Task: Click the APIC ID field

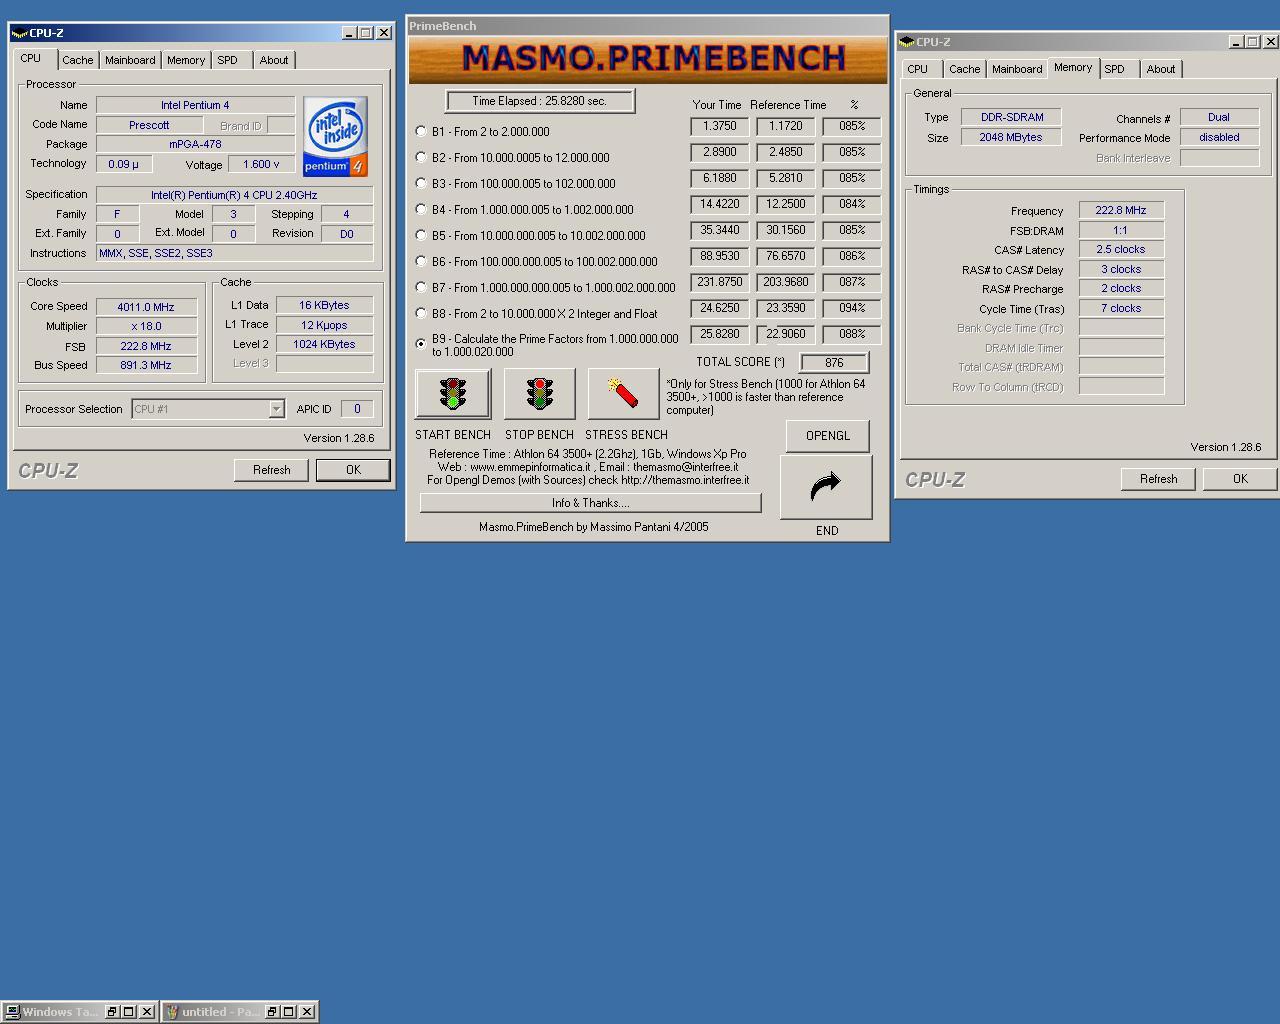Action: [357, 409]
